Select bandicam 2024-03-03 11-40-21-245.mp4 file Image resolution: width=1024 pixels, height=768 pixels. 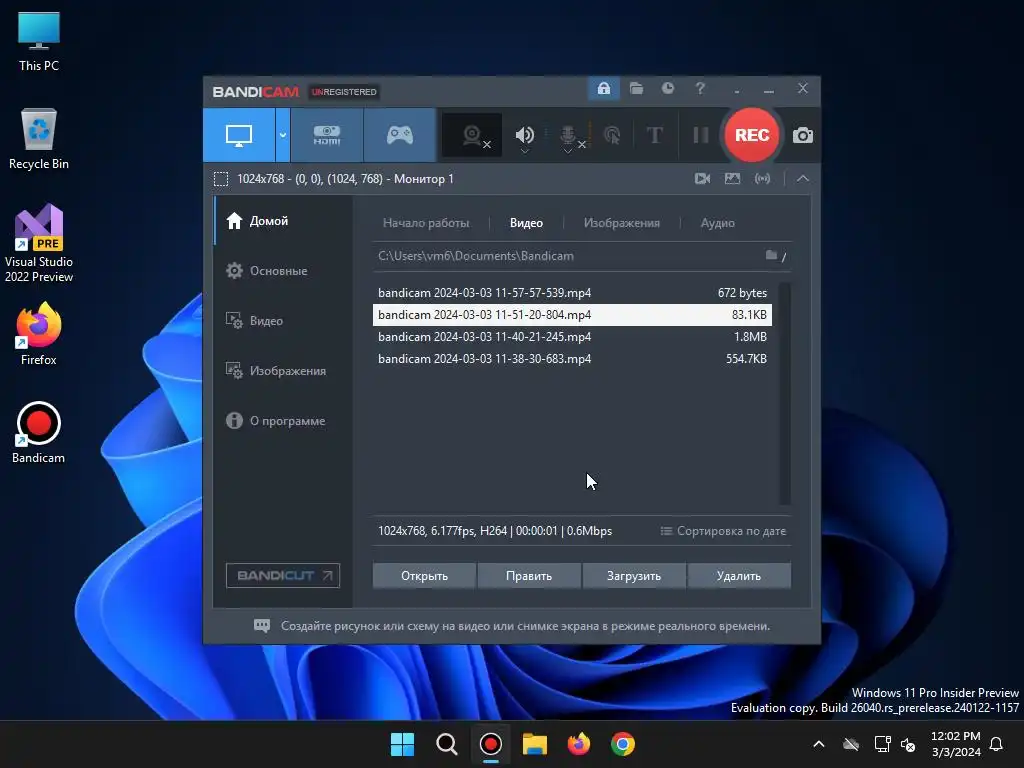pos(572,337)
